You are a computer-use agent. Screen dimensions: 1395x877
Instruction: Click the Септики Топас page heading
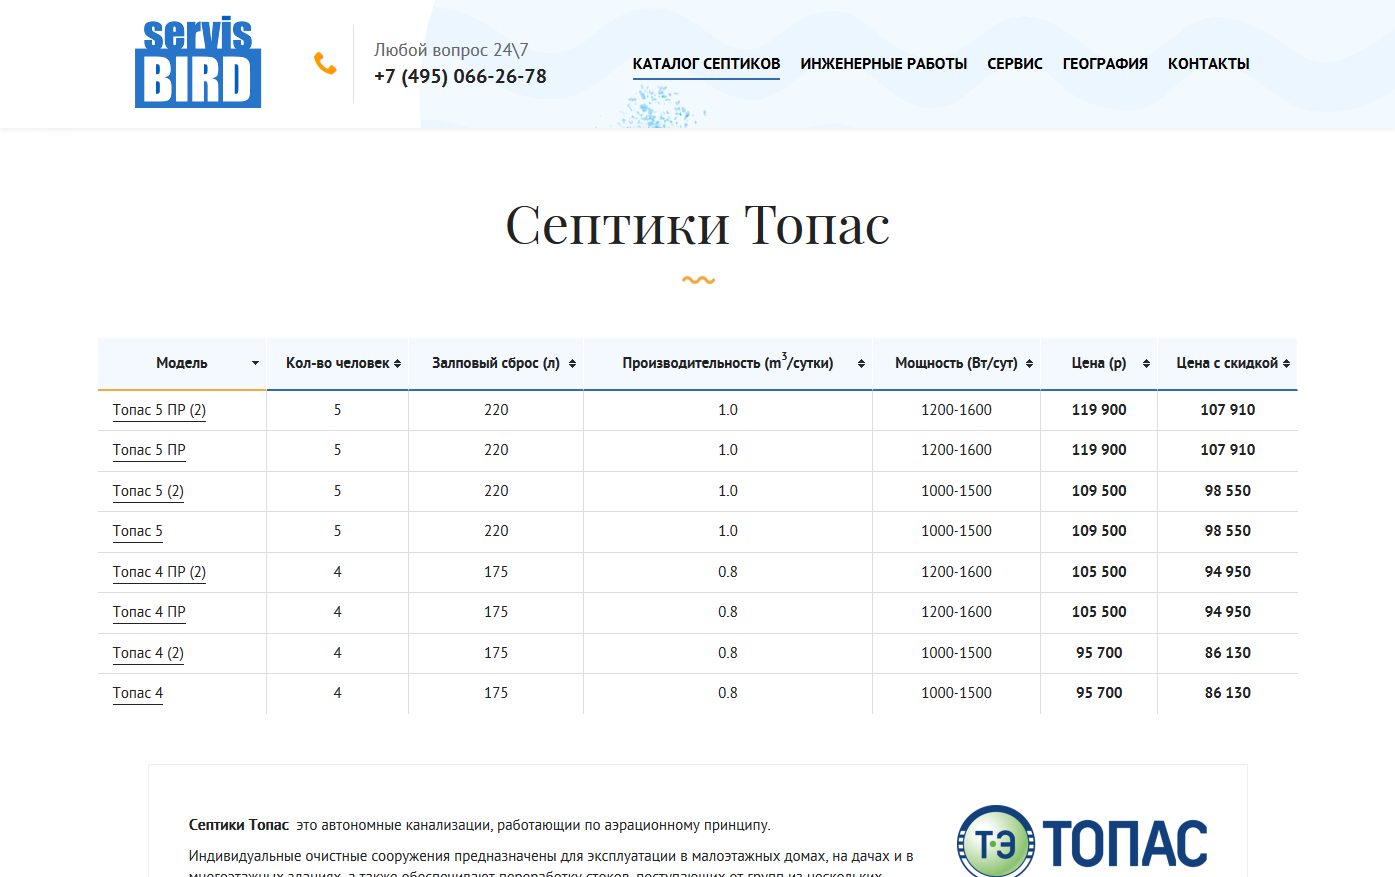[698, 224]
